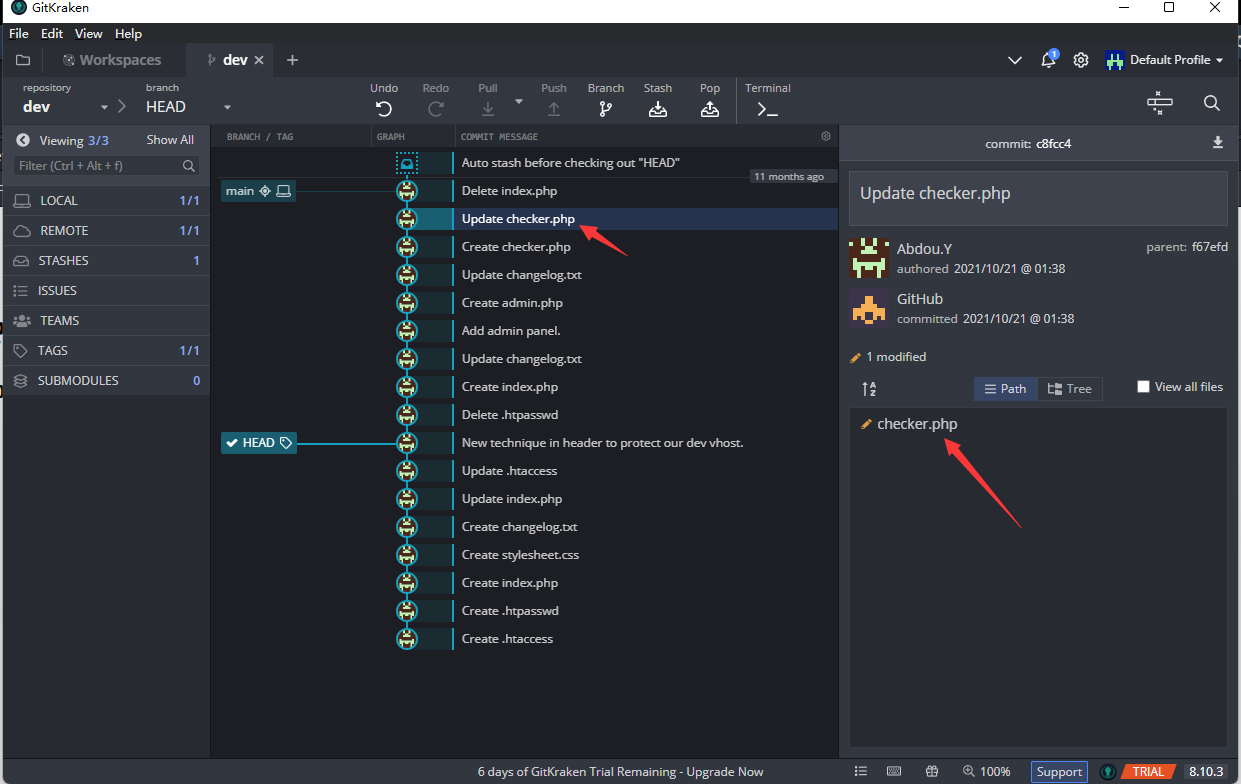Screen dimensions: 1241x784
Task: Select the HEAD tag label
Action: pos(259,443)
